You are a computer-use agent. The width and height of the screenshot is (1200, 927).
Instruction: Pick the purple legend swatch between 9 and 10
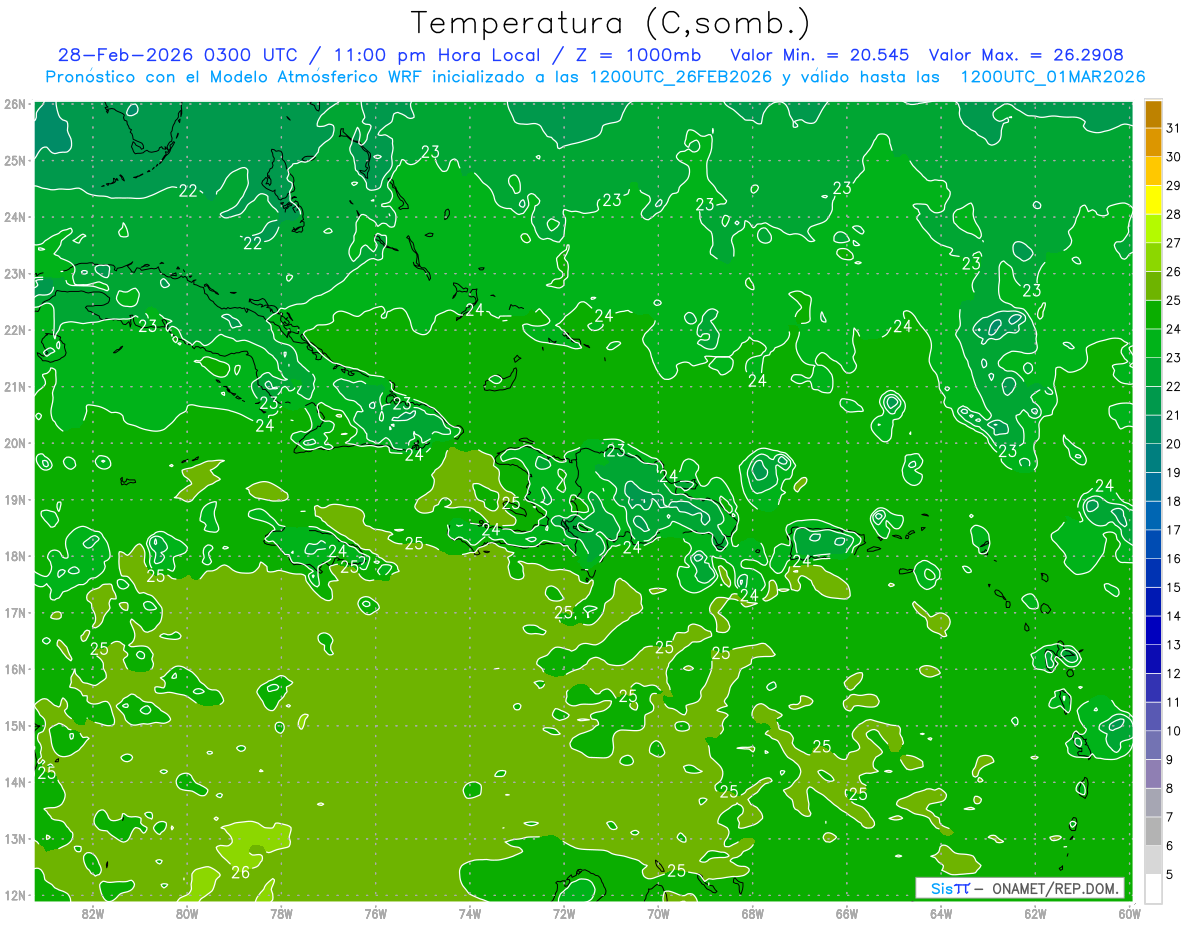tap(1153, 746)
